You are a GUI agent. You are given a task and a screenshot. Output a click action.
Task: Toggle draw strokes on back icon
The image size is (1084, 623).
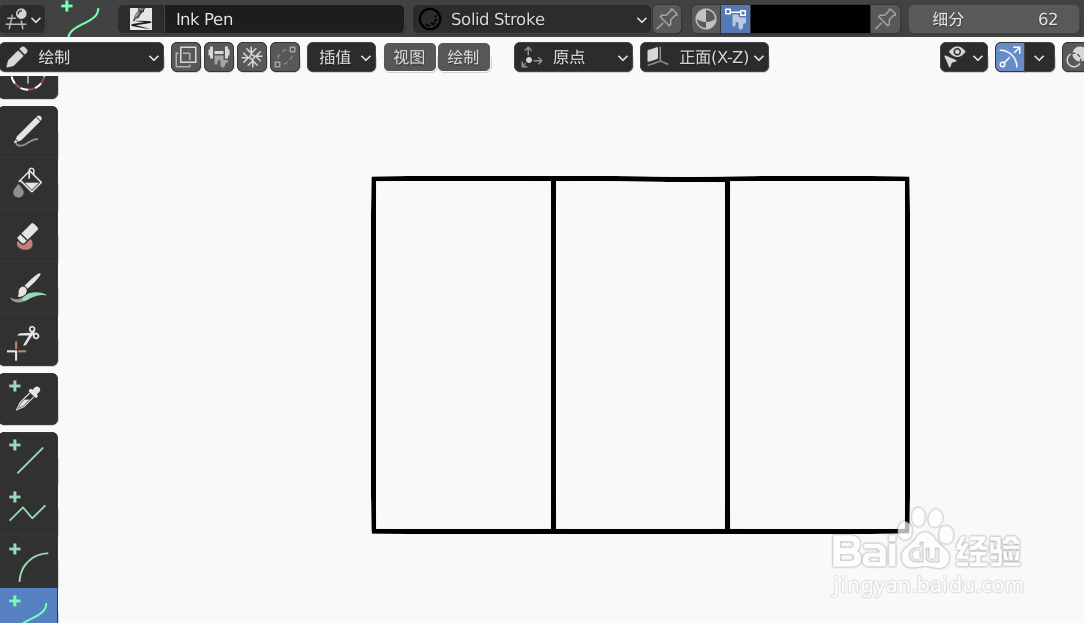pyautogui.click(x=186, y=57)
